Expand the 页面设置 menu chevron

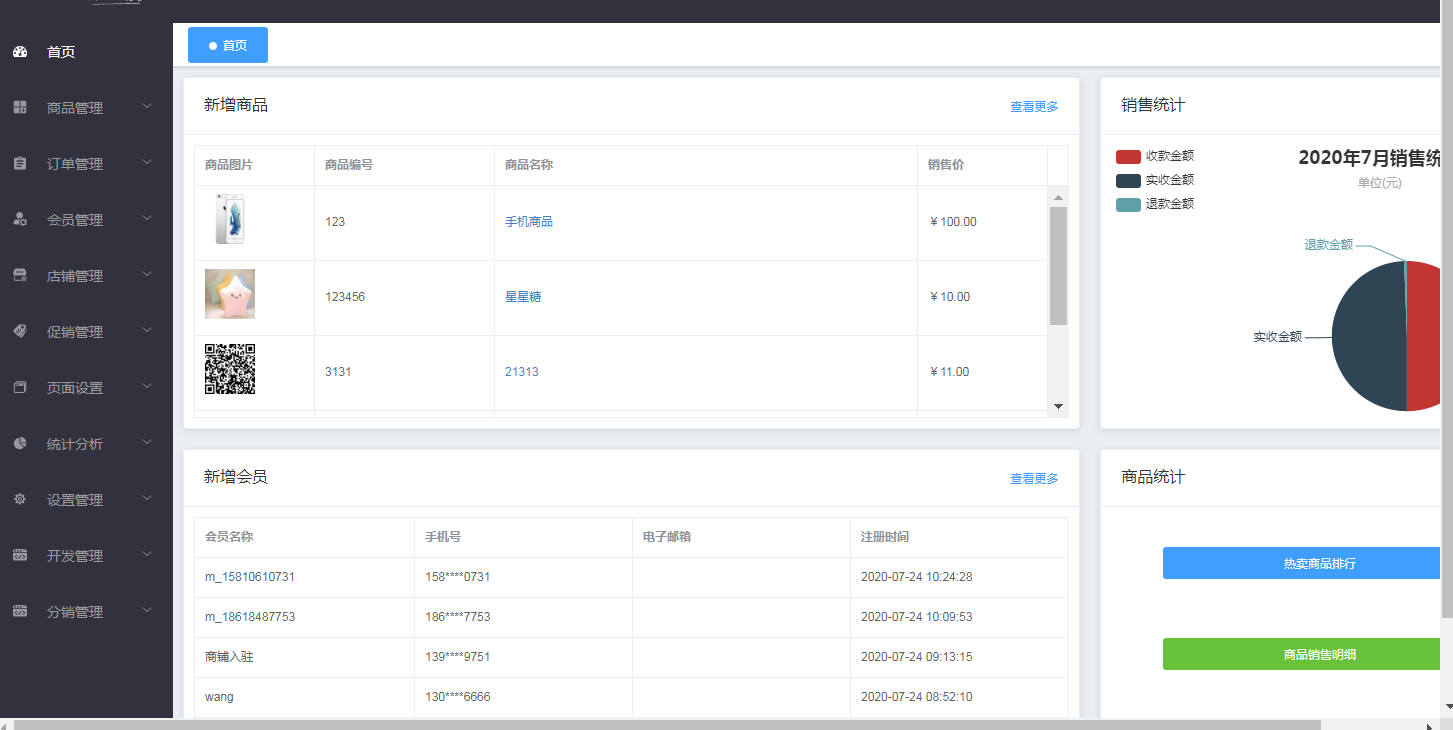click(x=147, y=386)
